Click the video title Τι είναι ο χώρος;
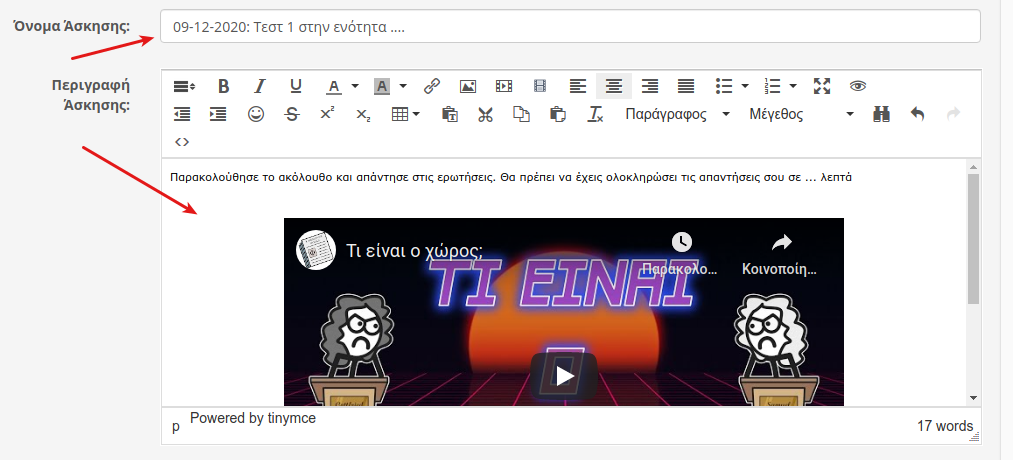 pyautogui.click(x=415, y=251)
